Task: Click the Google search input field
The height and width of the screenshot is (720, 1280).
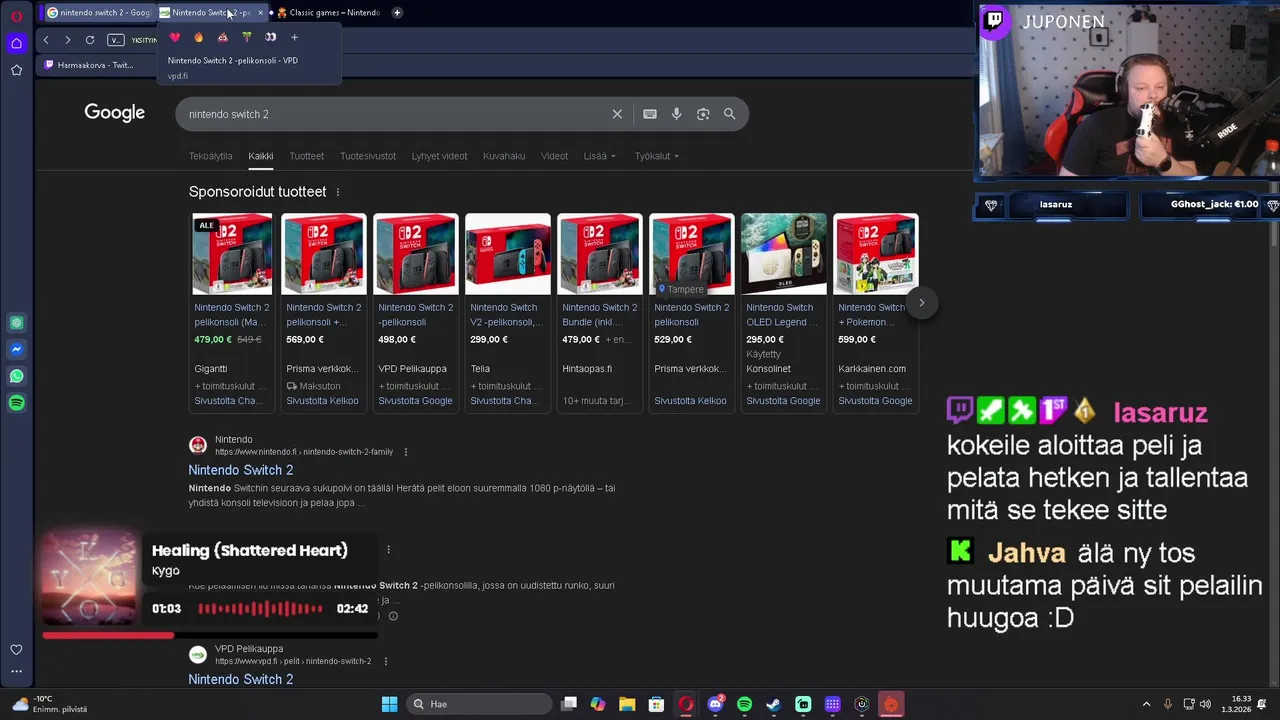Action: 395,114
